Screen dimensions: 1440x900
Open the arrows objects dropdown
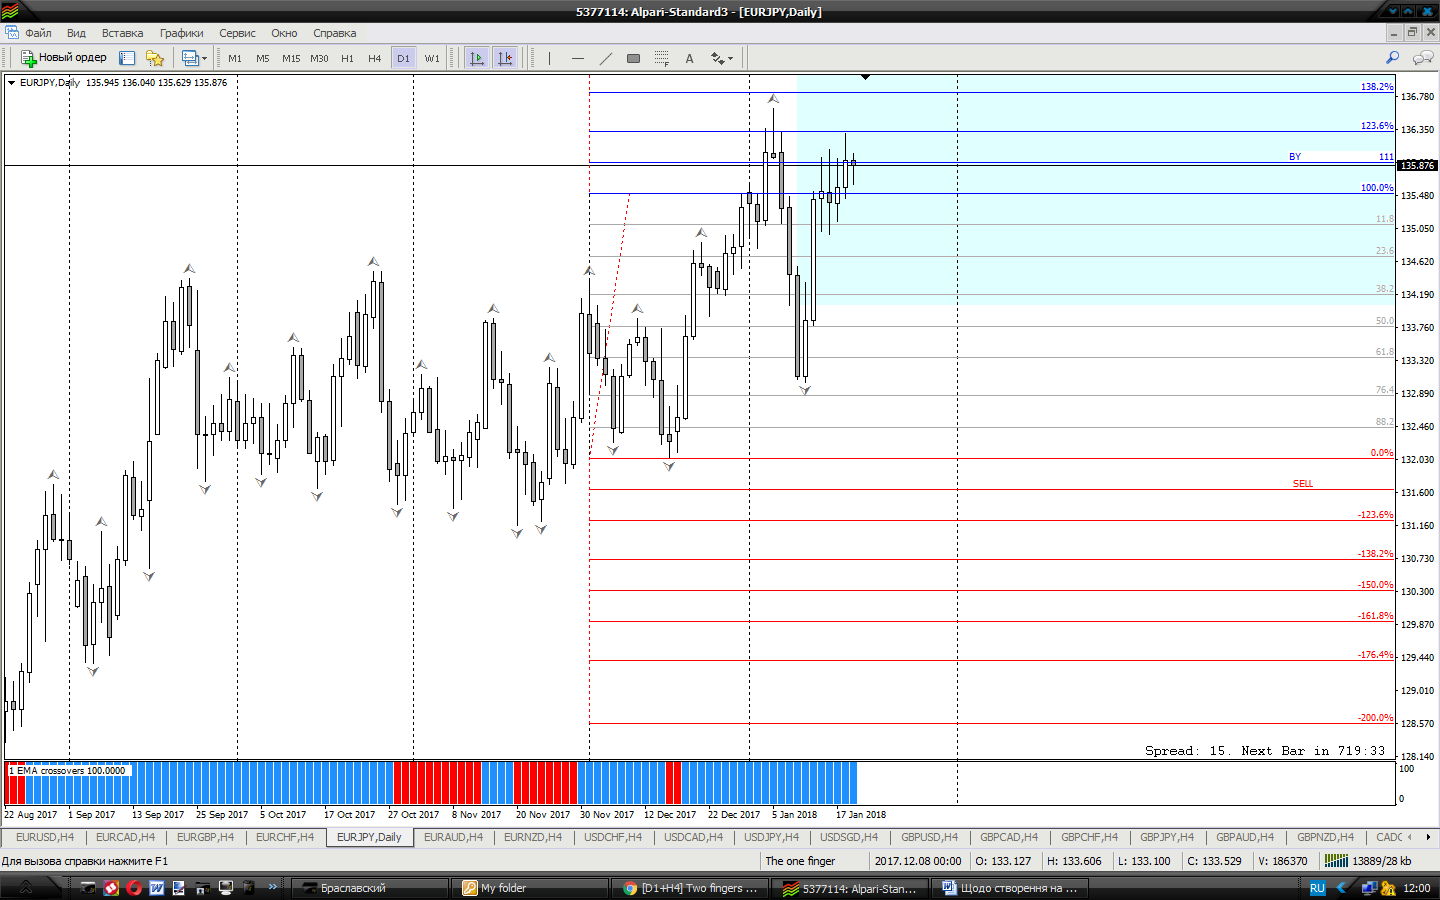click(x=721, y=58)
